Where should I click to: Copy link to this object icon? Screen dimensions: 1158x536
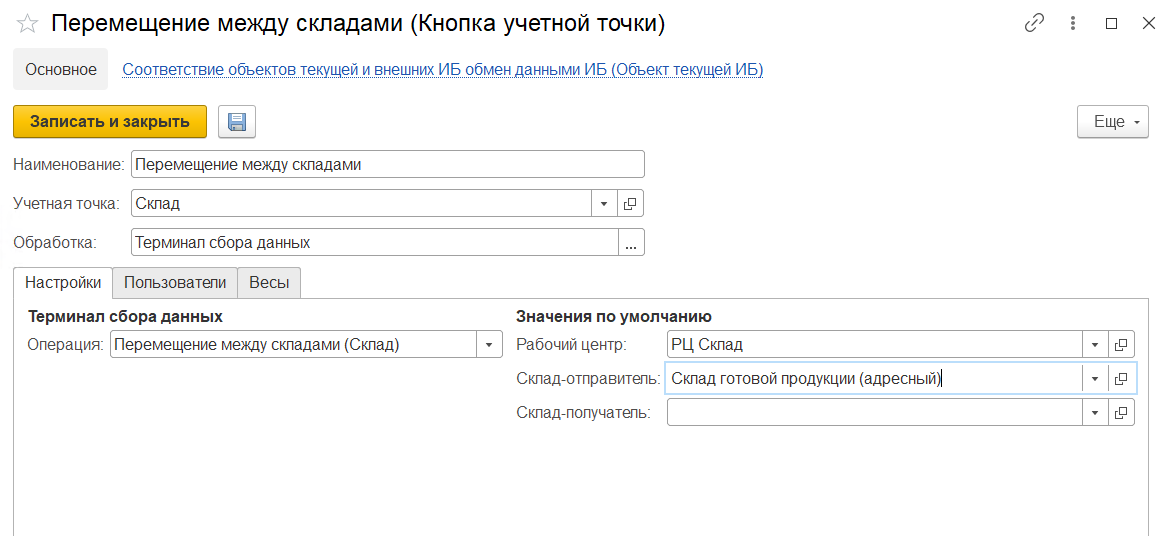pyautogui.click(x=1034, y=23)
